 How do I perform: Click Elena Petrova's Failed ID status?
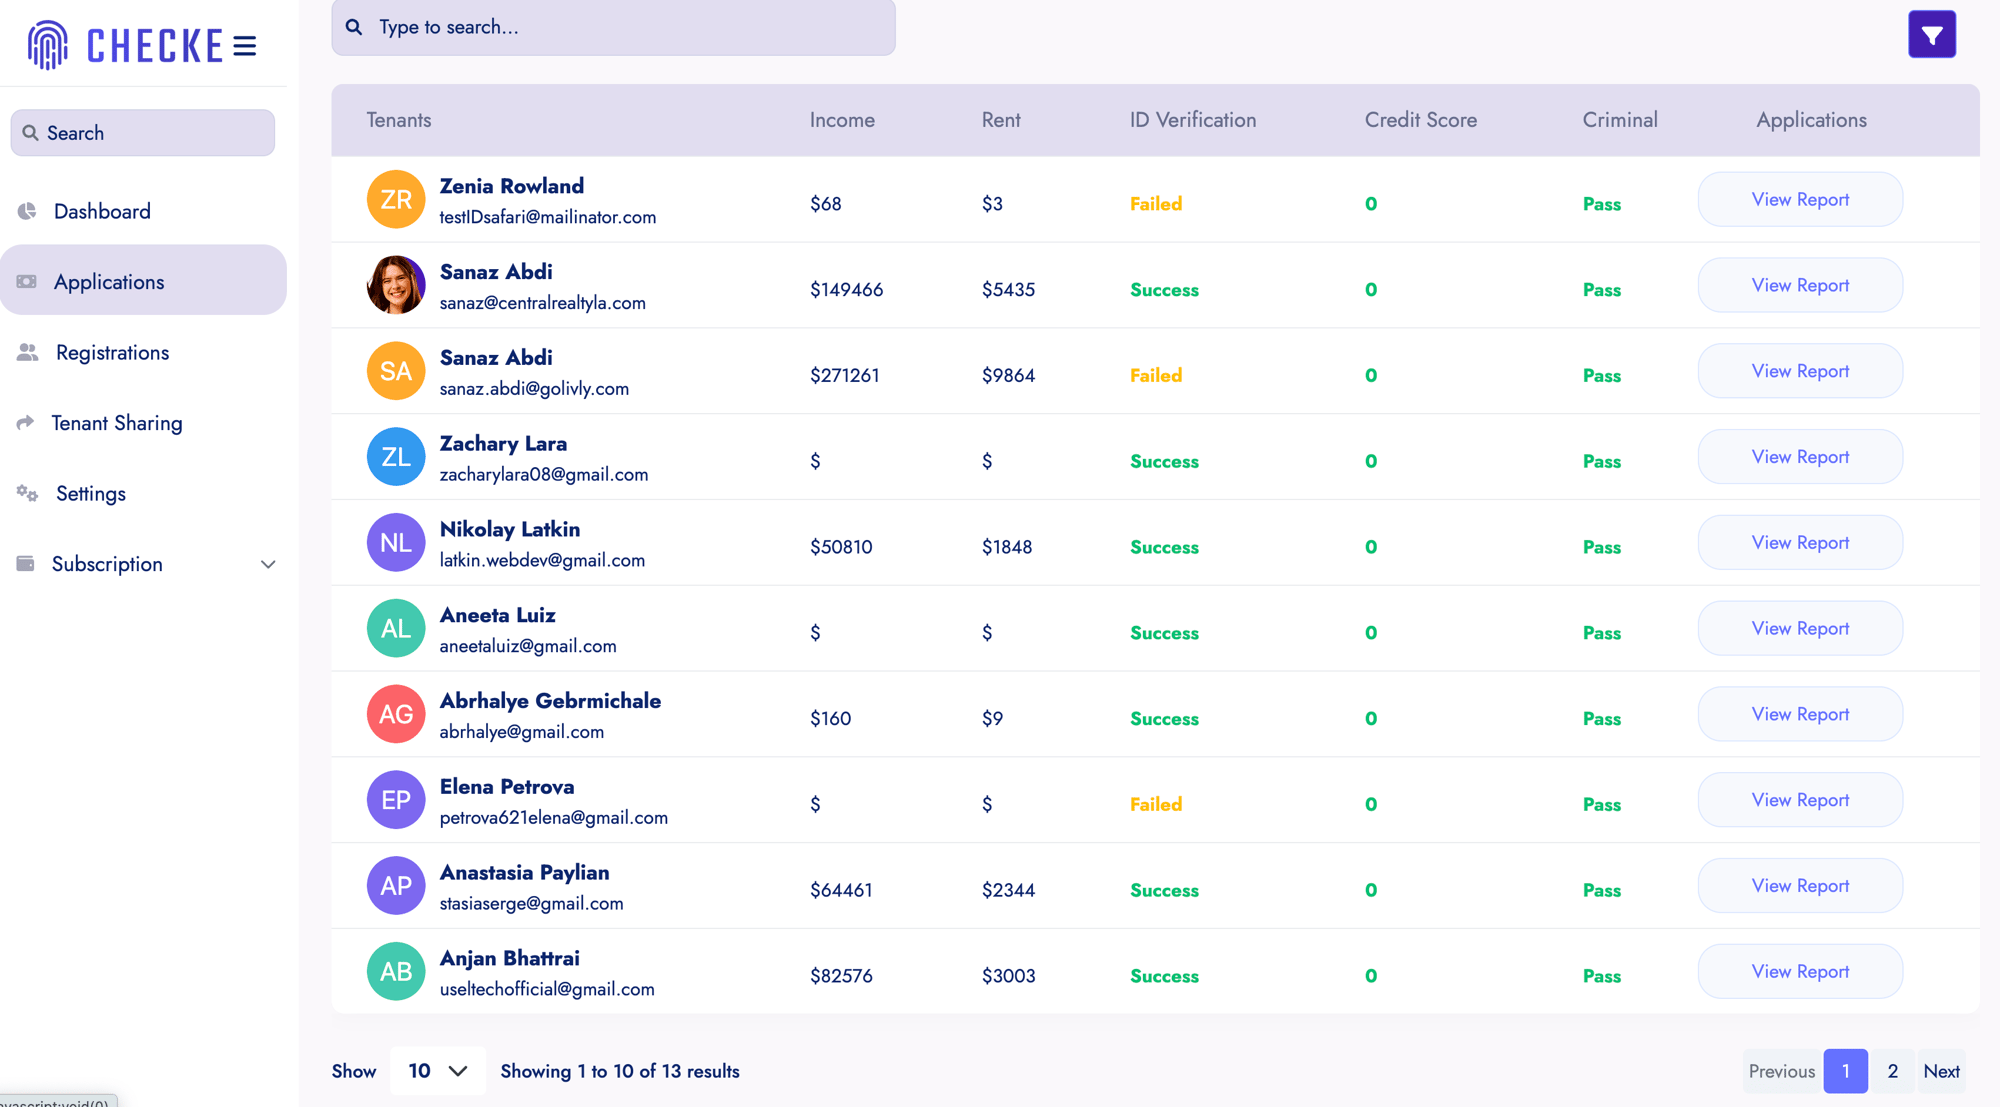(x=1156, y=805)
